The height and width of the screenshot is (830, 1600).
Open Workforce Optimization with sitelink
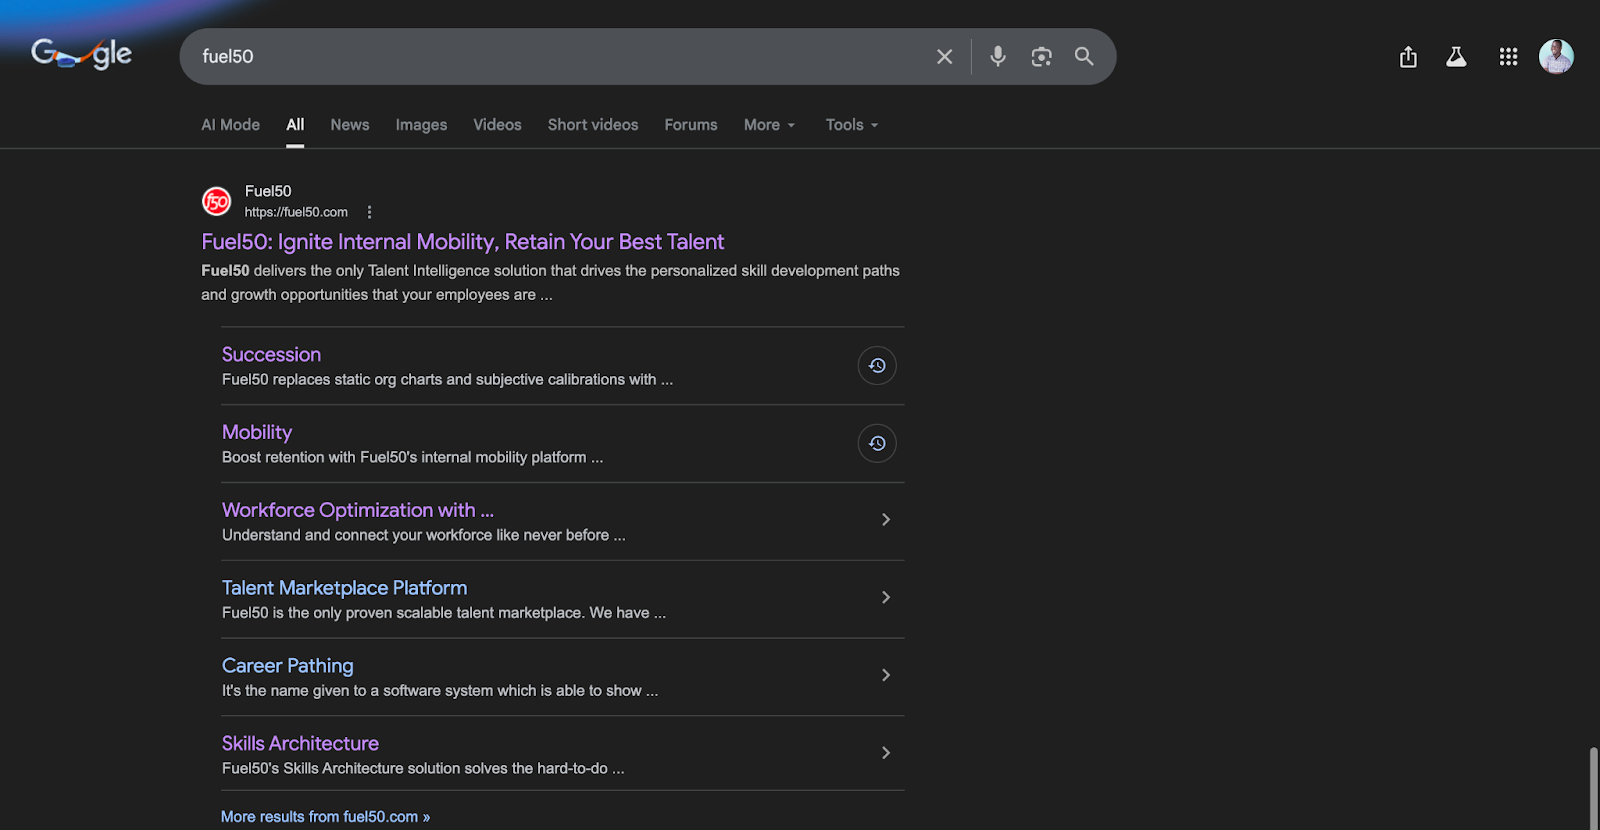click(358, 510)
